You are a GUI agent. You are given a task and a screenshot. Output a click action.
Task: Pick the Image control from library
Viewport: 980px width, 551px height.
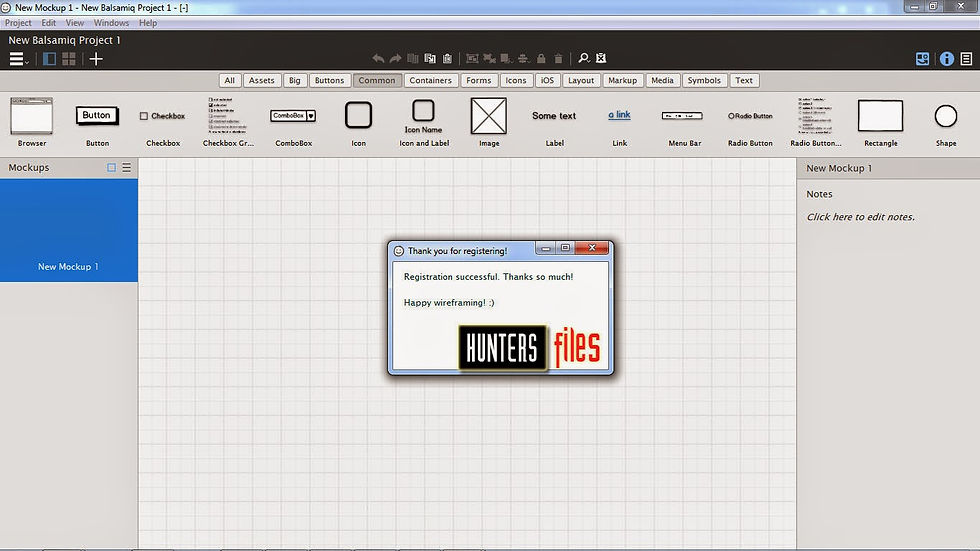(x=489, y=122)
